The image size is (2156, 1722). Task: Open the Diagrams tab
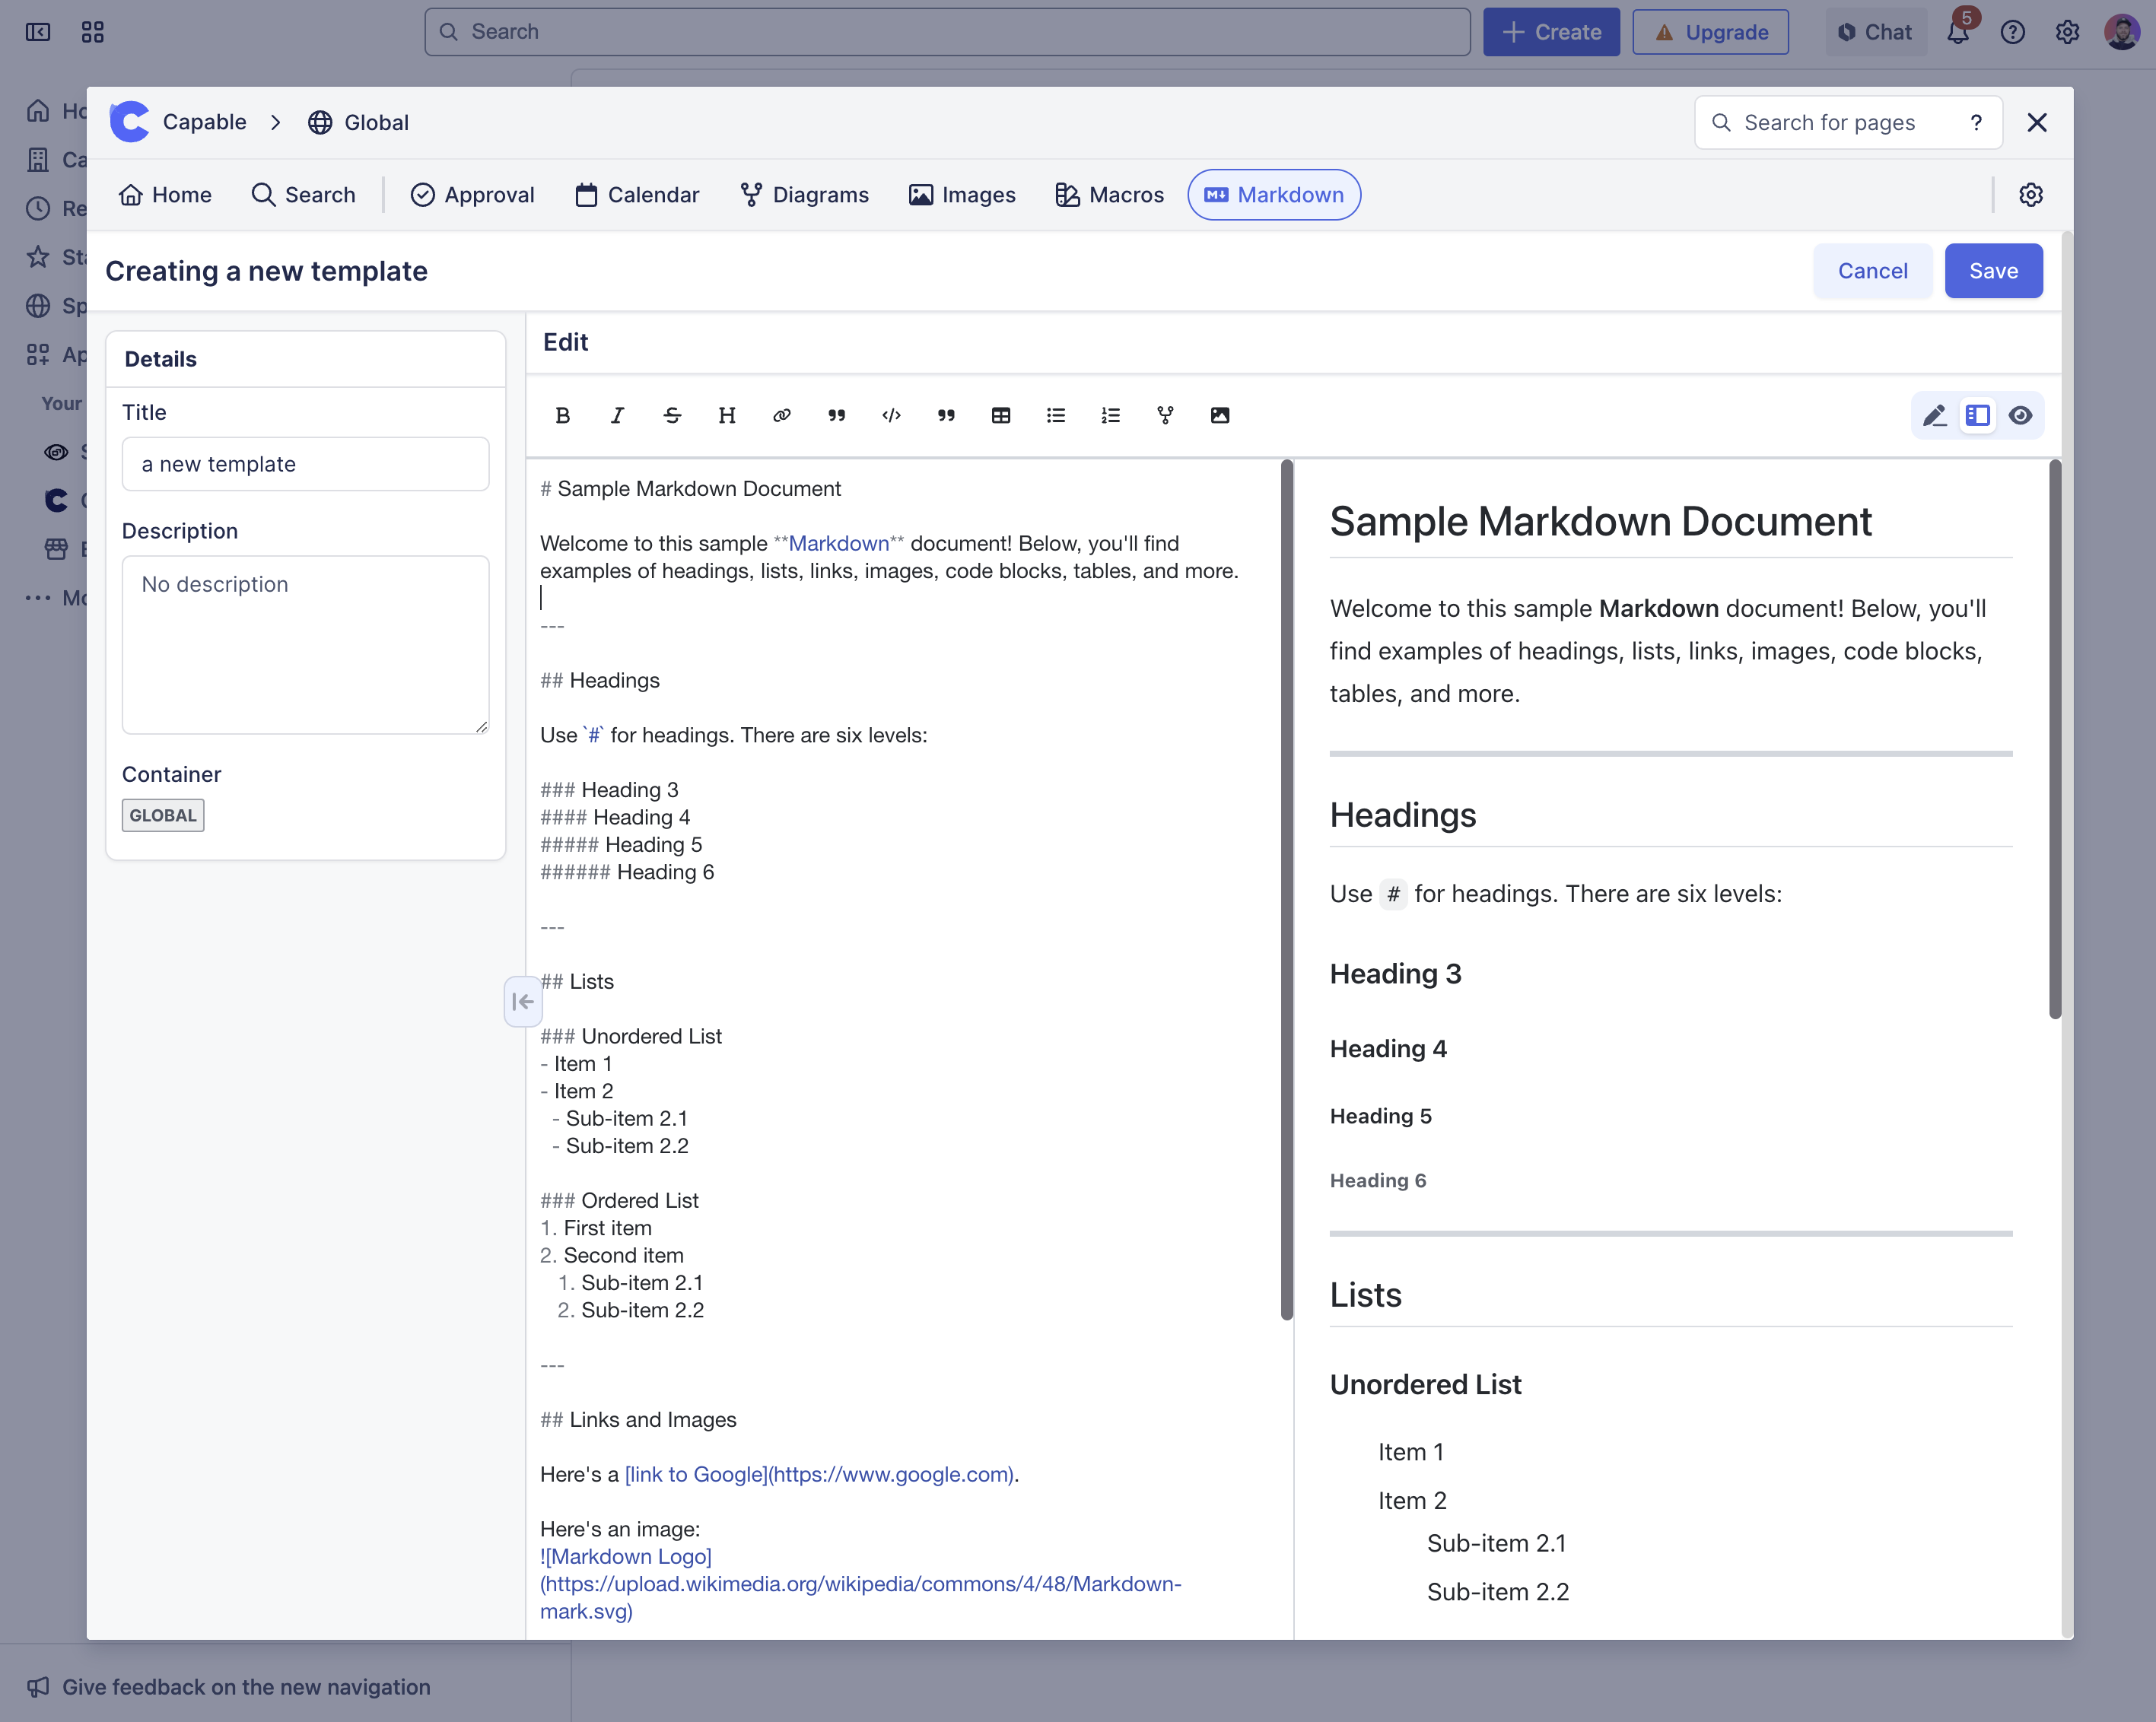pos(805,195)
